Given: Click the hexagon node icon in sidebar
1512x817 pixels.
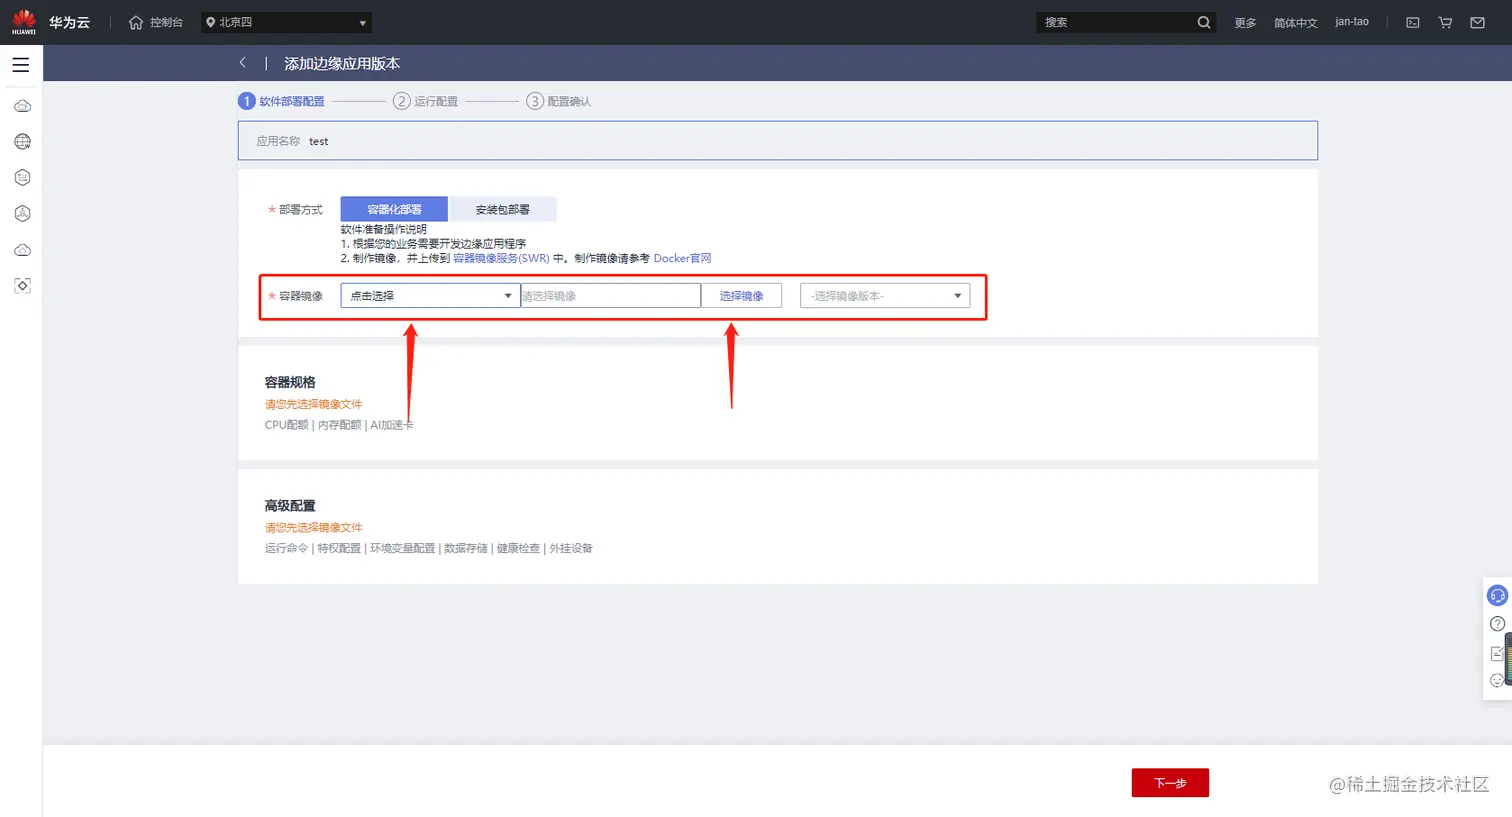Looking at the screenshot, I should (x=22, y=214).
